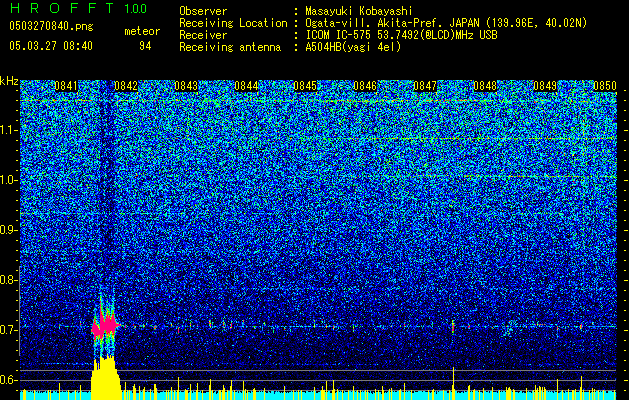Click the tall yellow spike below 0847
This screenshot has height=400, width=629.
[x=453, y=383]
